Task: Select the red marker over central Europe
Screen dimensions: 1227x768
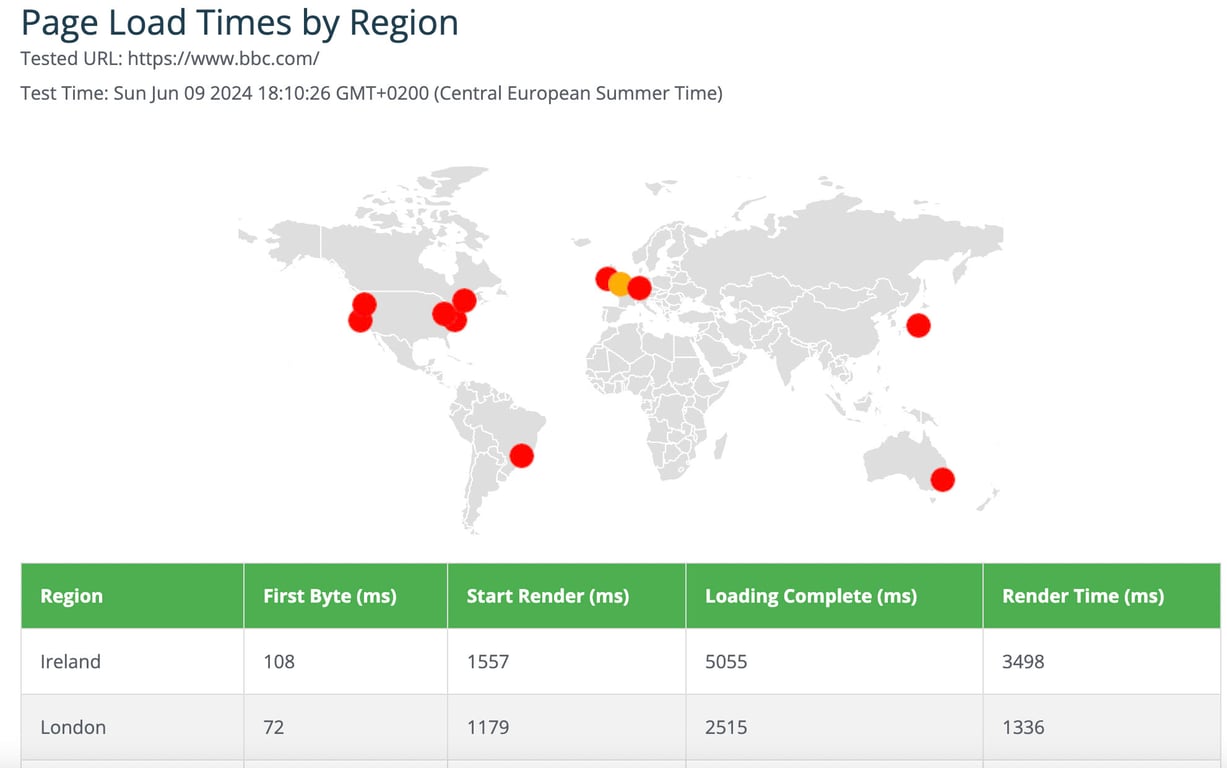Action: pyautogui.click(x=639, y=288)
